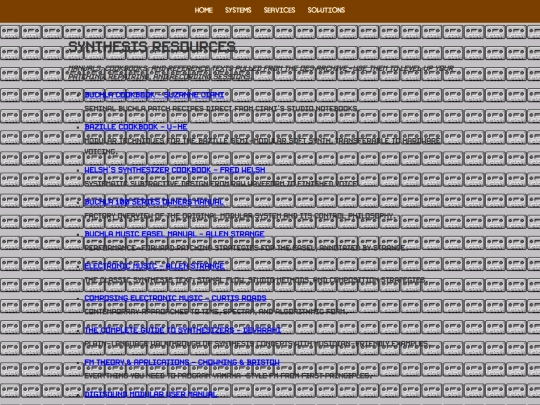
Task: Click text 'Performance-forward patching strategies for the Easel'
Action: click(246, 248)
